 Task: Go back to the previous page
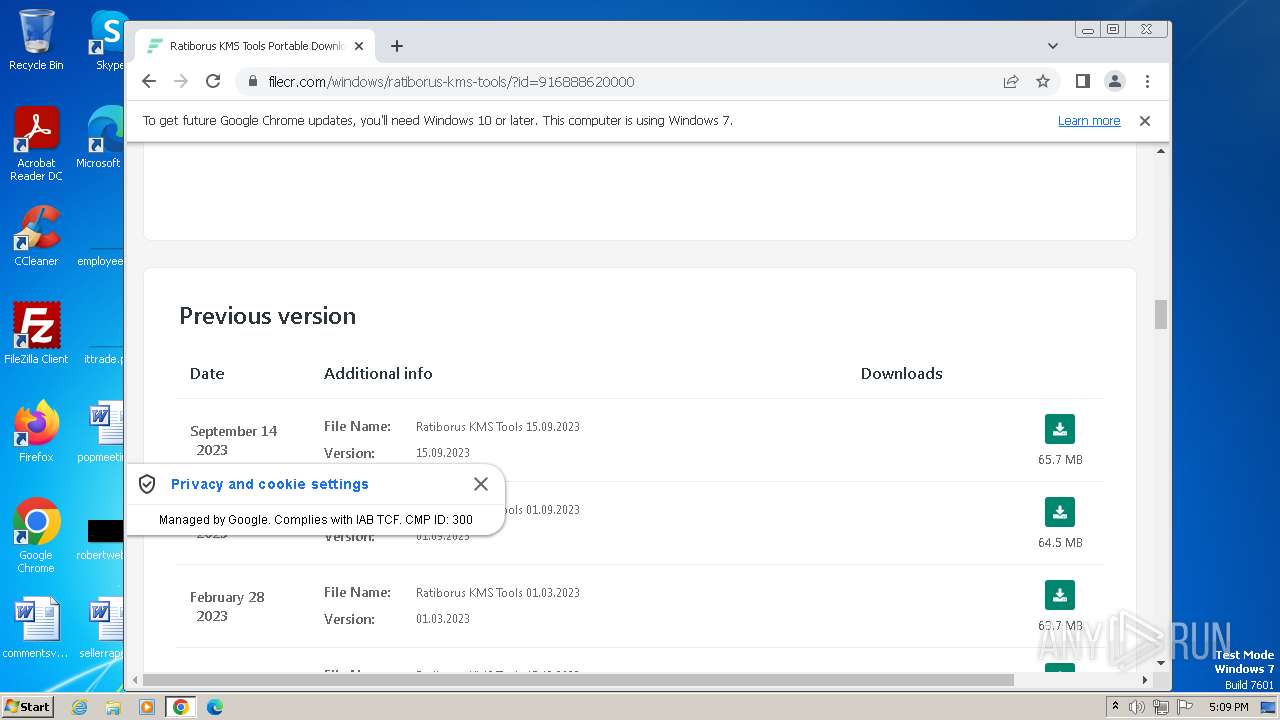(x=149, y=81)
